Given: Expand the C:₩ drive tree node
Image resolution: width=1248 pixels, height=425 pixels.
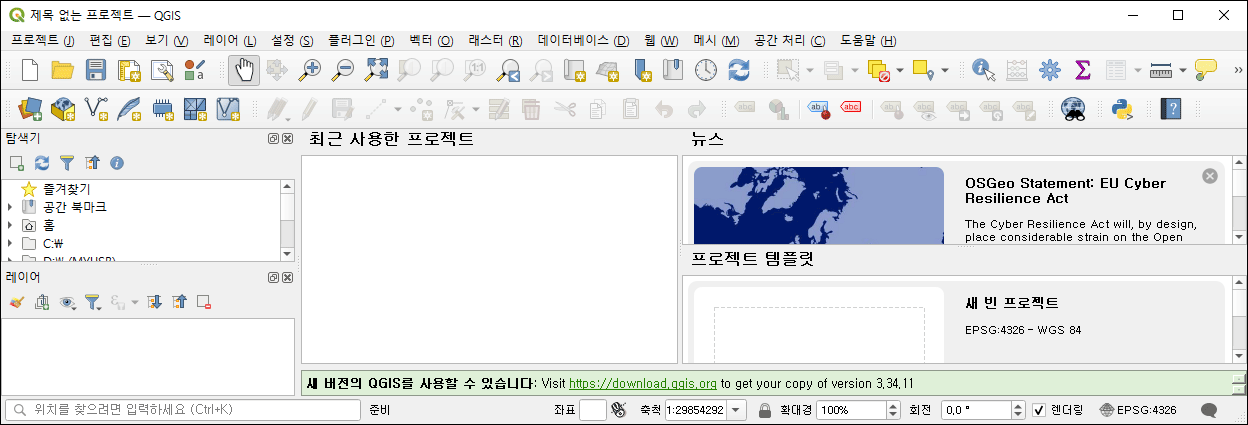Looking at the screenshot, I should pyautogui.click(x=10, y=243).
